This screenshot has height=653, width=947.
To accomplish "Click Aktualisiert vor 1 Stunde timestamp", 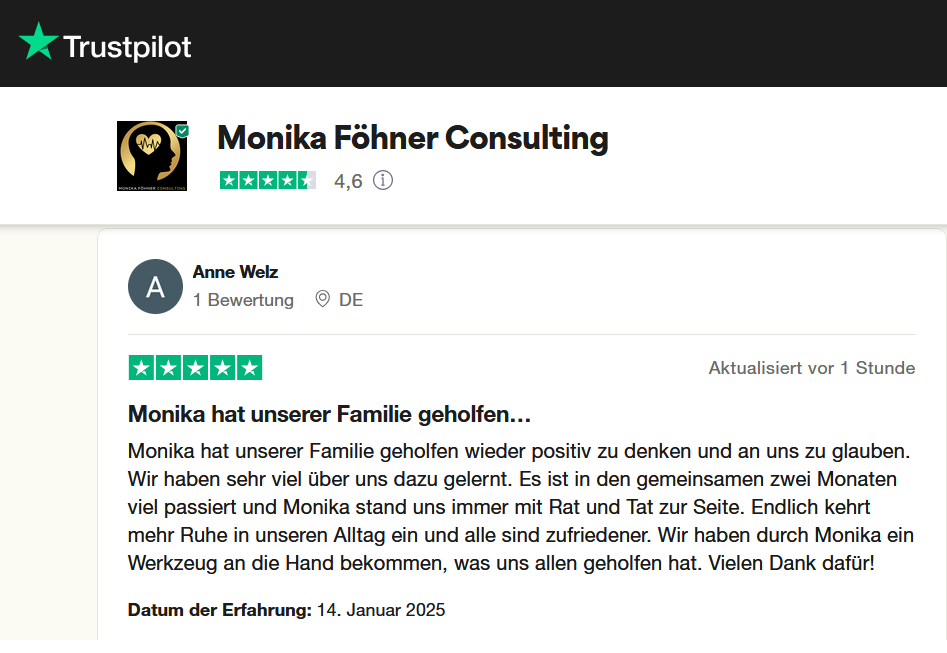I will [x=811, y=367].
